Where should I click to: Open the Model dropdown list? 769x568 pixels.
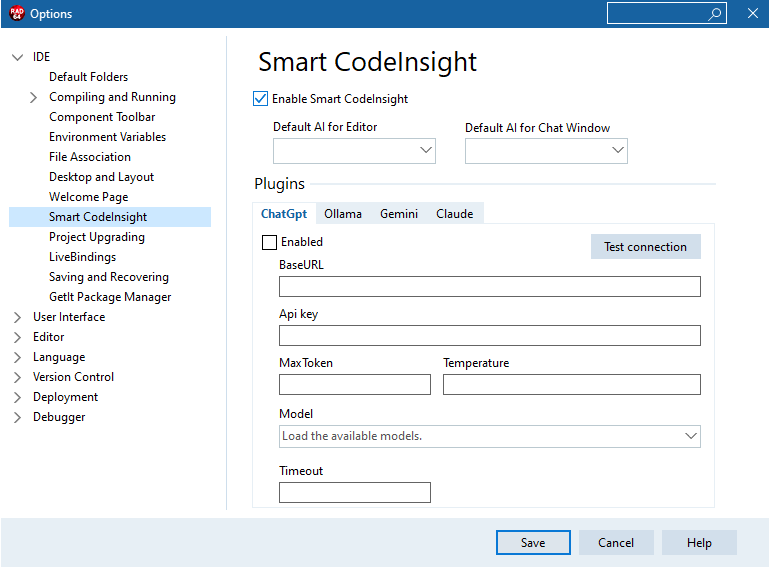click(489, 436)
